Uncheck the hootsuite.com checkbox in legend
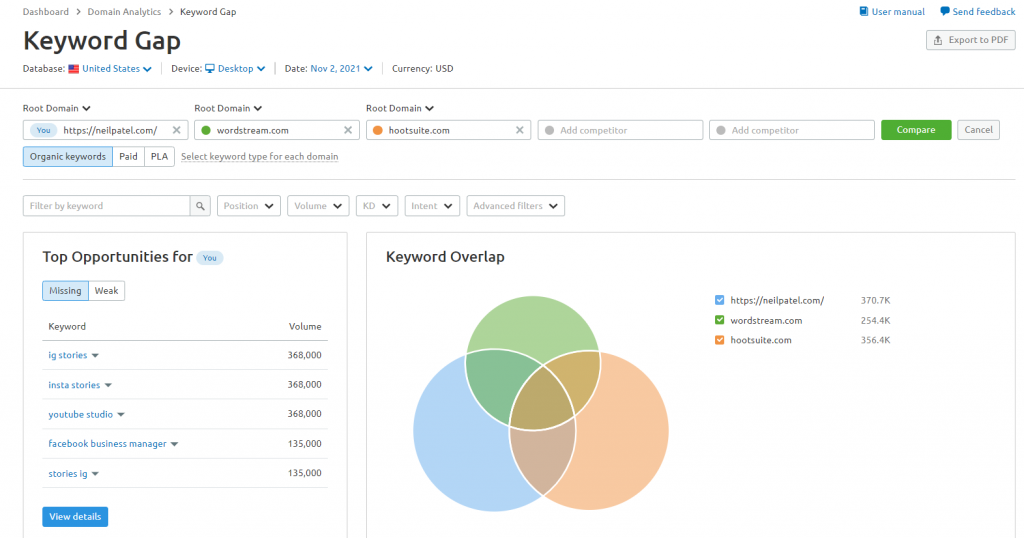 pos(720,340)
